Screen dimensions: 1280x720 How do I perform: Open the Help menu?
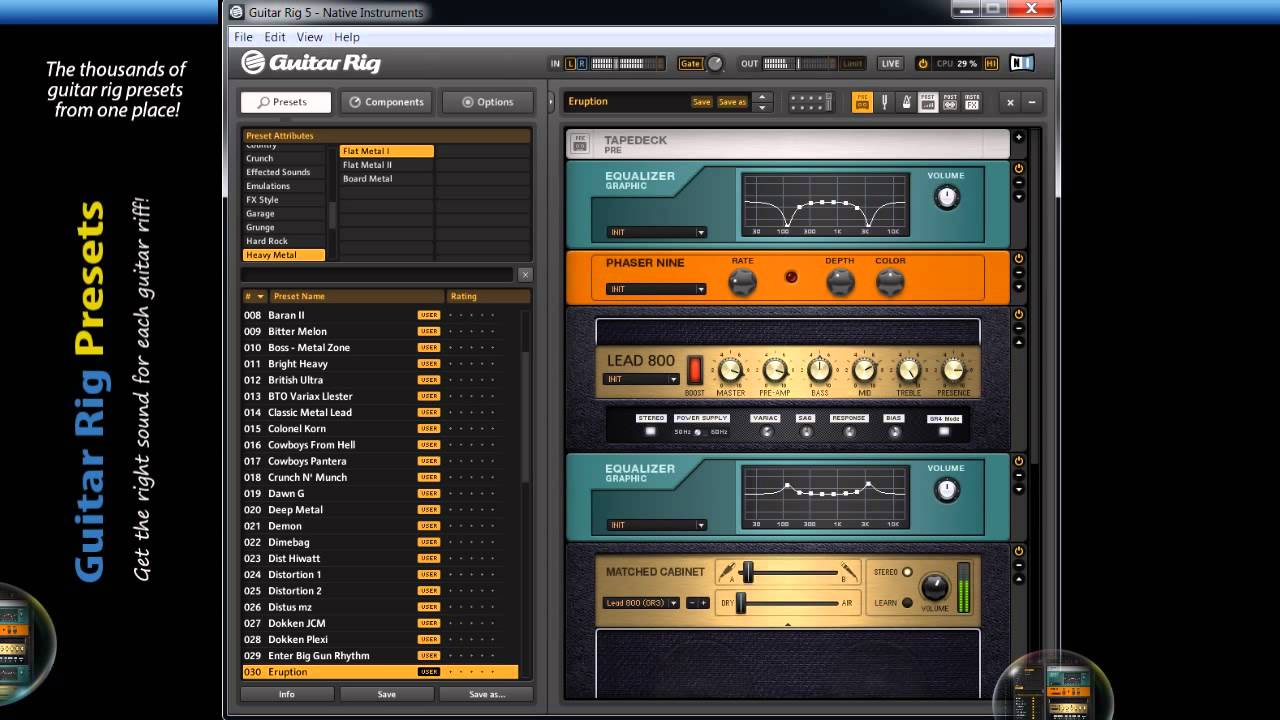347,37
